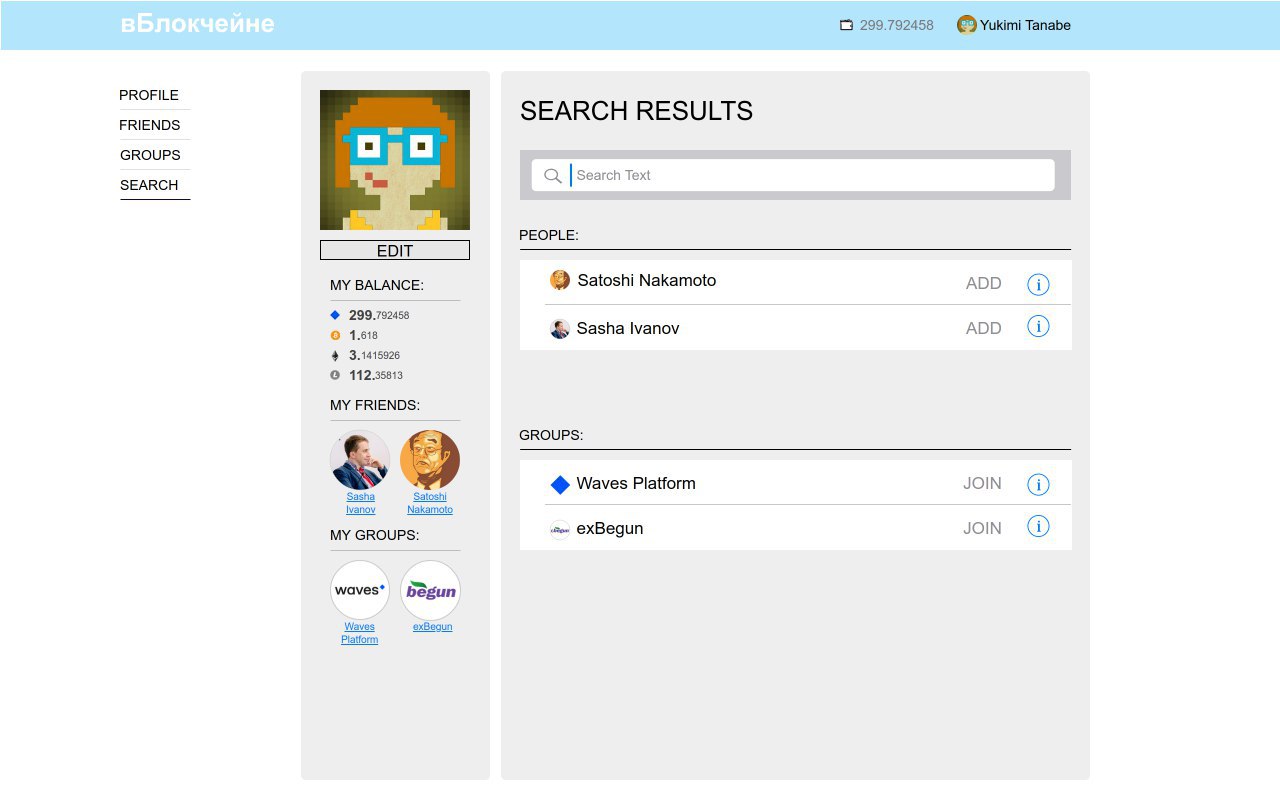Open info icon for exBegun
The width and height of the screenshot is (1280, 800).
coord(1038,527)
